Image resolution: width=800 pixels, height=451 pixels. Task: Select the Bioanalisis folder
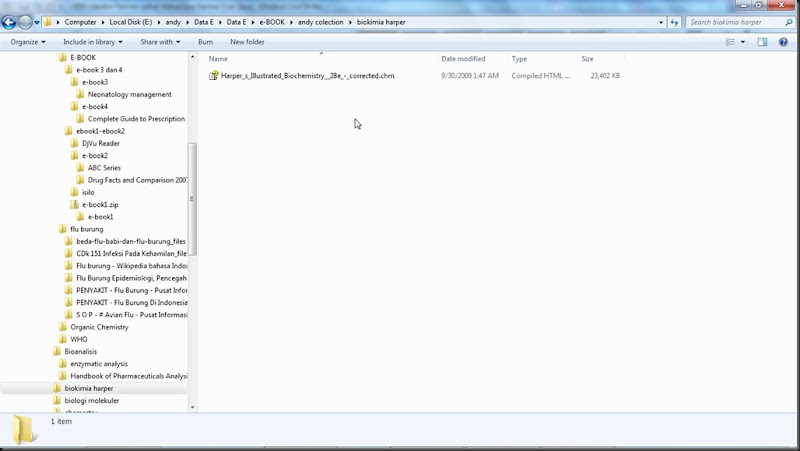tap(80, 352)
